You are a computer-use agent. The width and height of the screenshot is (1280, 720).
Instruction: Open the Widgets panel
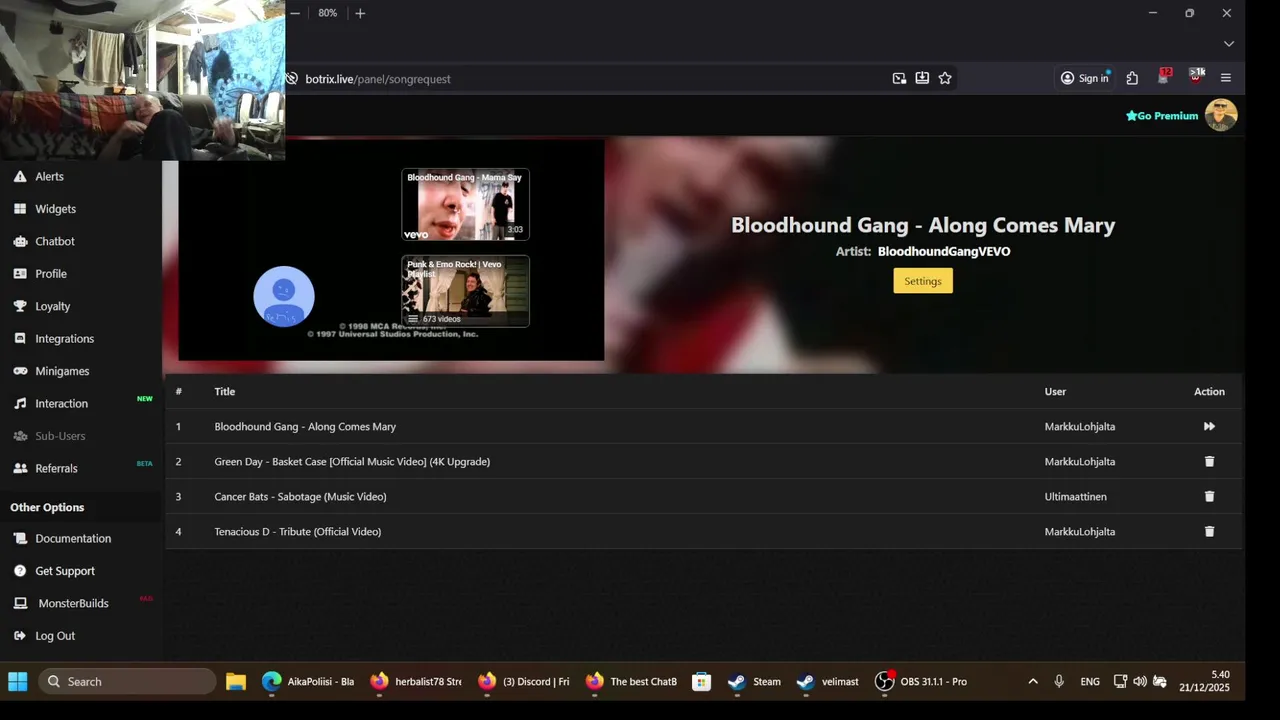click(55, 209)
